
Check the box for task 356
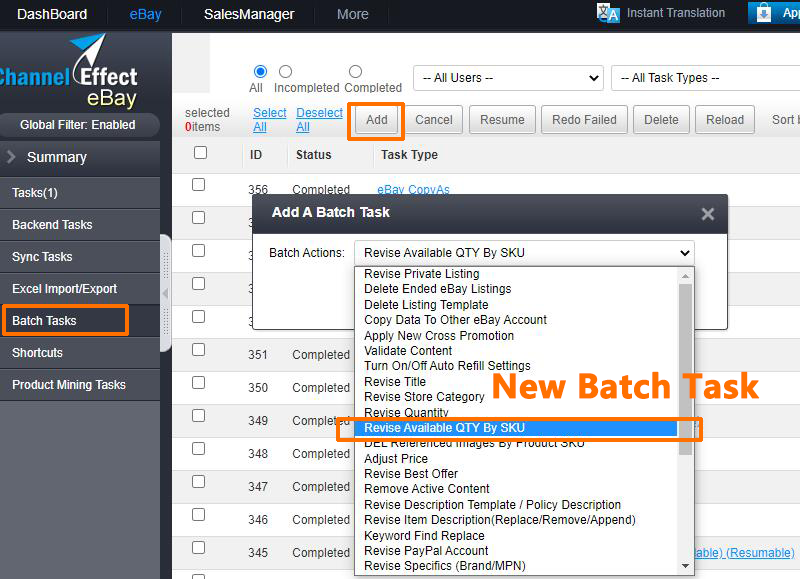(x=198, y=185)
